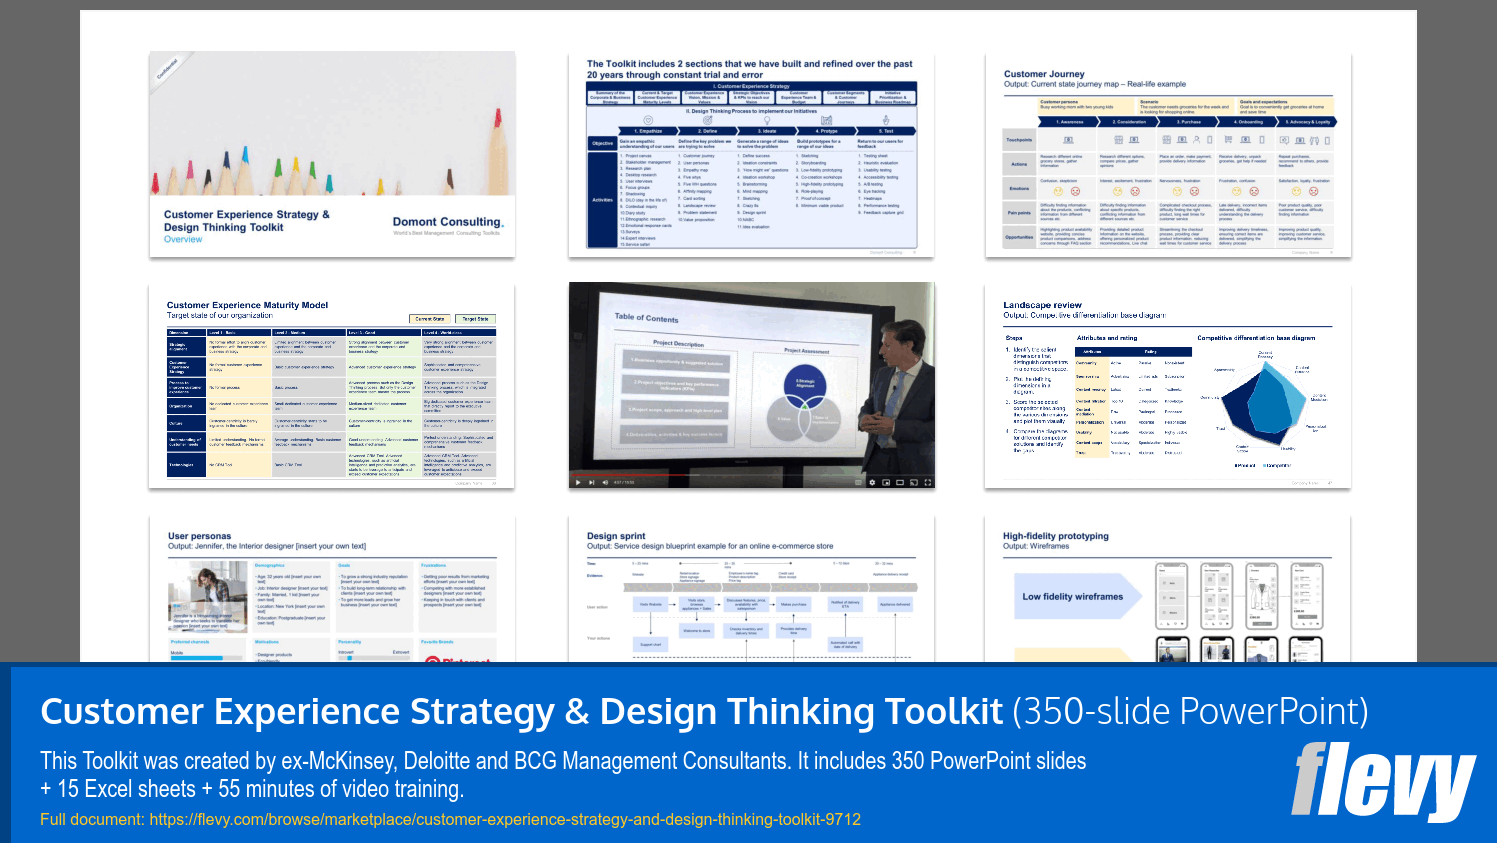Screen dimensions: 1497x843
Task: Select the 1. Awareness journey stage
Action: [x=1068, y=122]
